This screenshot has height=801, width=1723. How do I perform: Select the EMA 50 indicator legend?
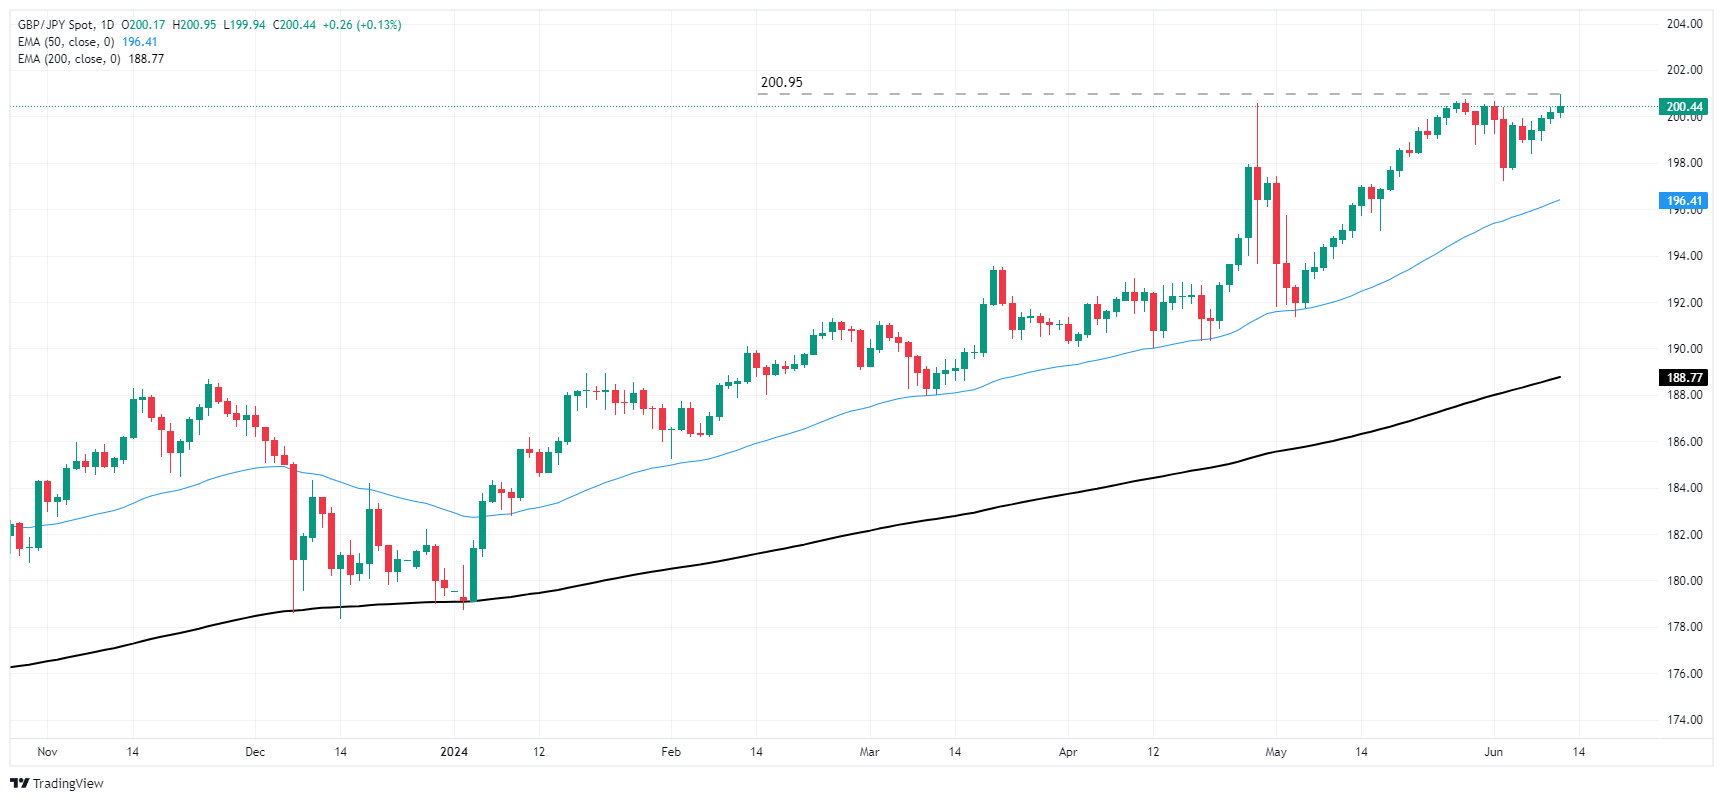click(x=66, y=42)
